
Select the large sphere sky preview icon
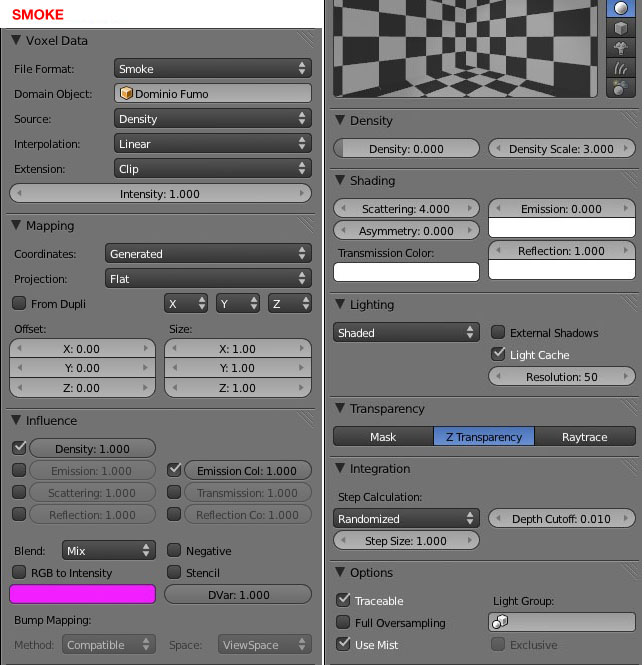point(621,88)
